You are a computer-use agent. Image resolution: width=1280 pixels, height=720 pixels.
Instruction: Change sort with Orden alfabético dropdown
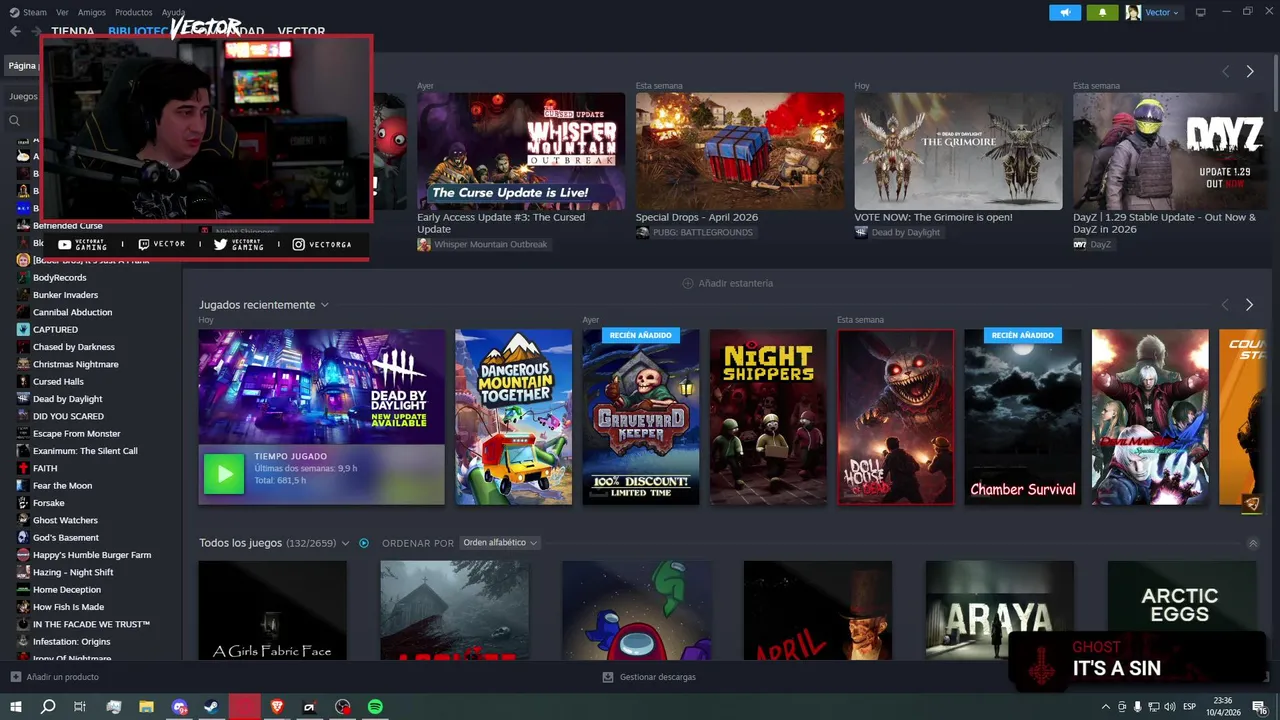[500, 543]
